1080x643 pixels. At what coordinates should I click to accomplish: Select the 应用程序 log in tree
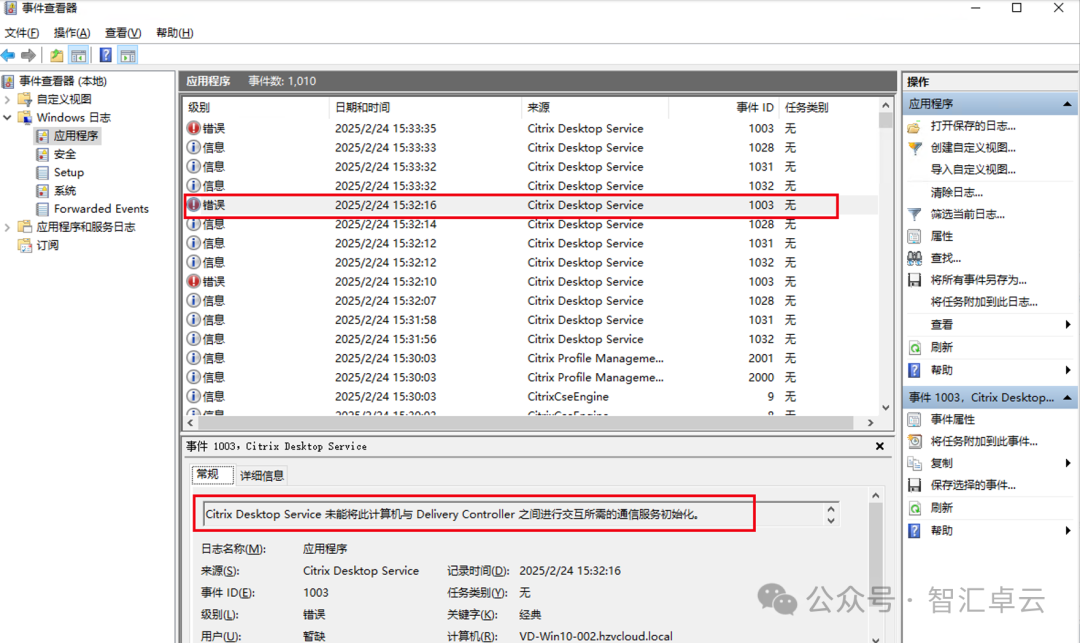(76, 136)
